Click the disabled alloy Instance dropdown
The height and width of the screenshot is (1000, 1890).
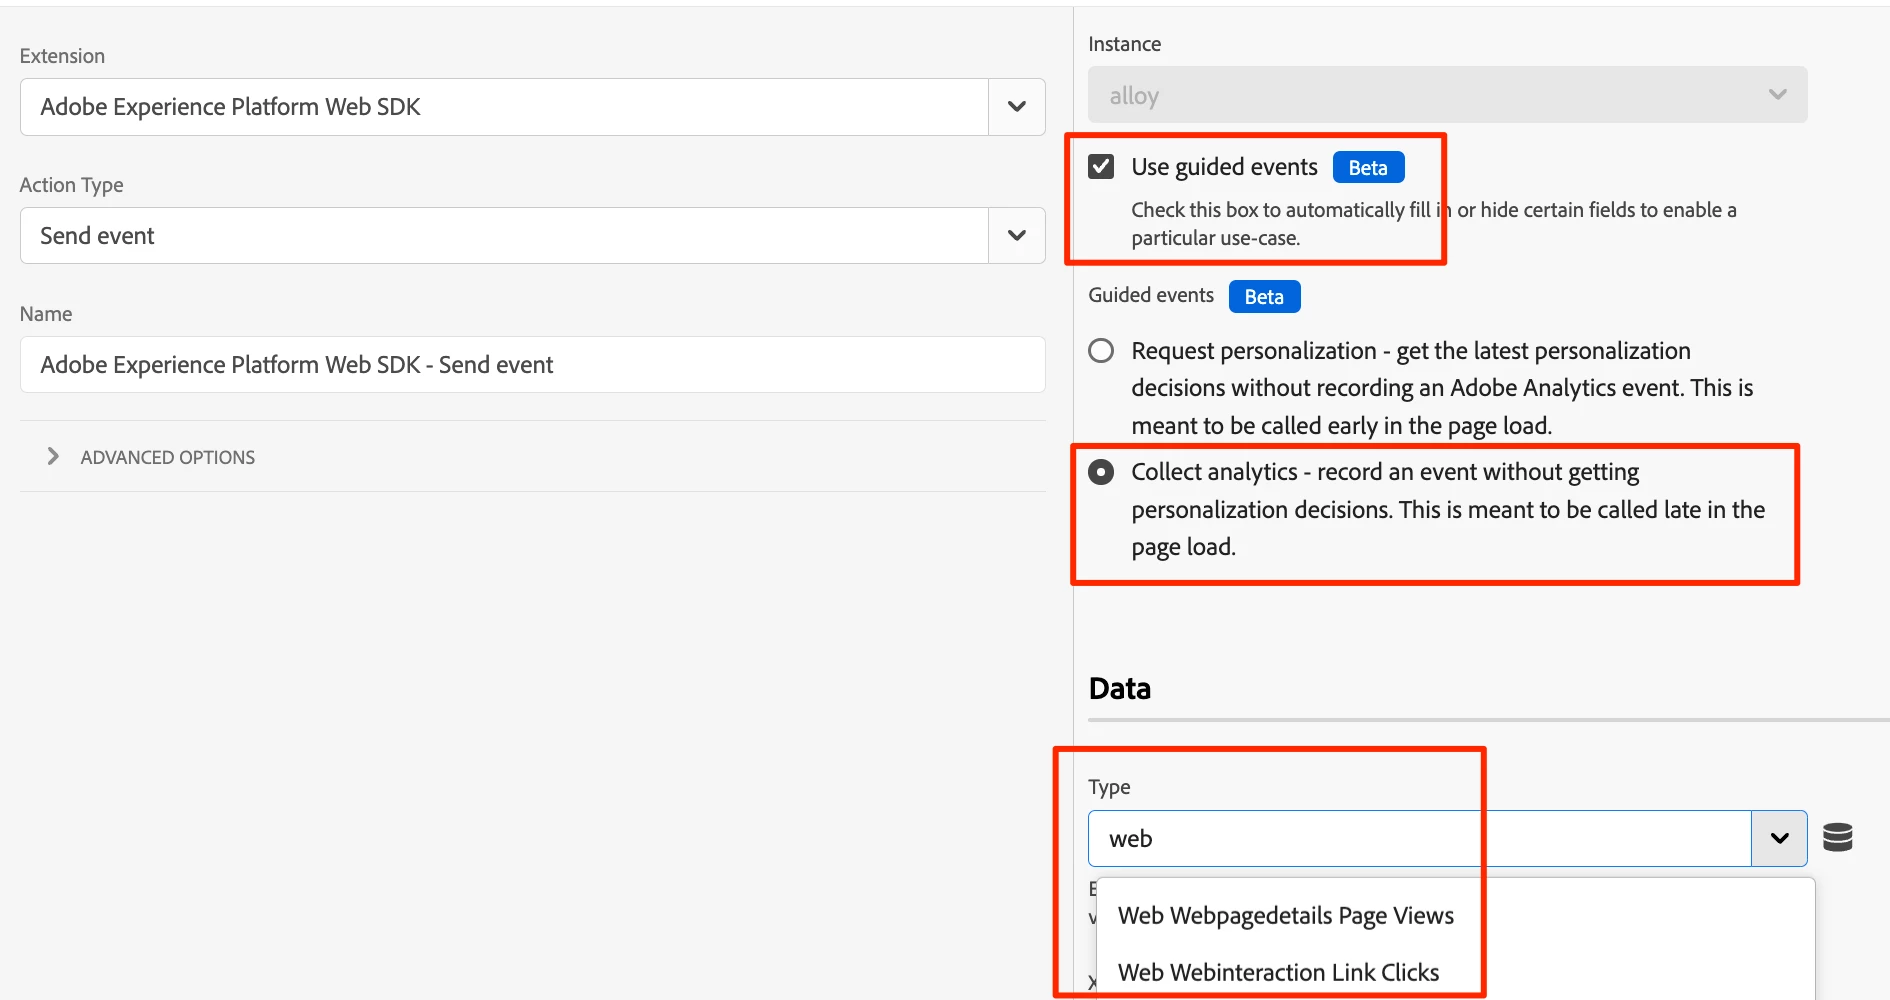[x=1430, y=95]
